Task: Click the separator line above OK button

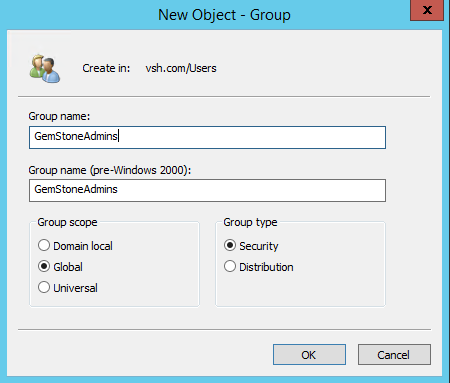Action: tap(224, 329)
